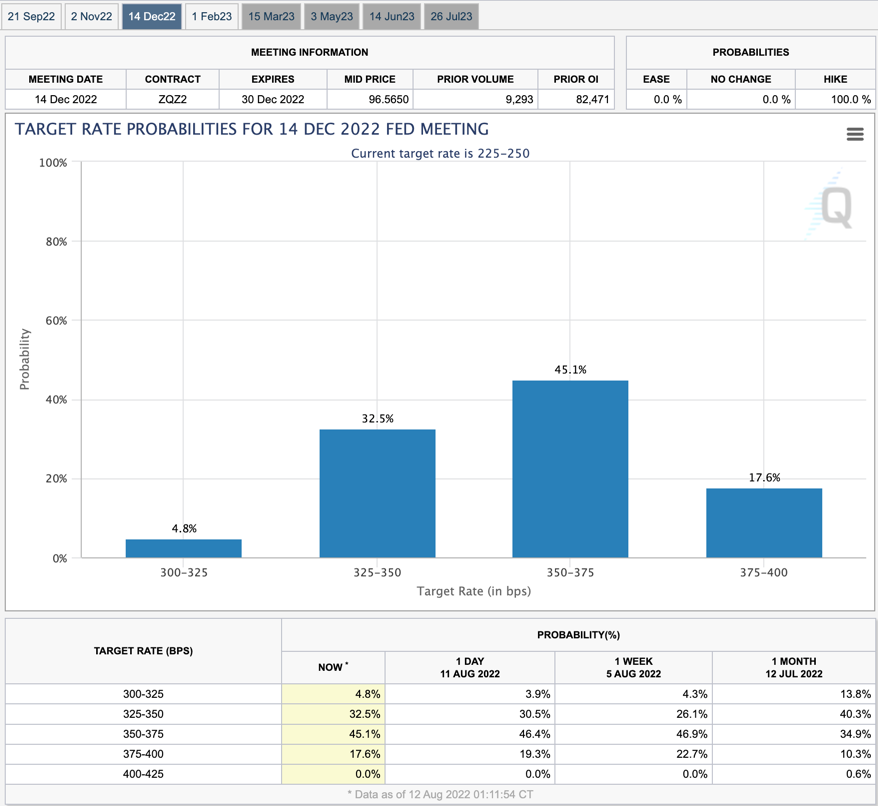Viewport: 878px width, 806px height.
Task: Select the 26 Jul23 meeting tab
Action: (451, 16)
